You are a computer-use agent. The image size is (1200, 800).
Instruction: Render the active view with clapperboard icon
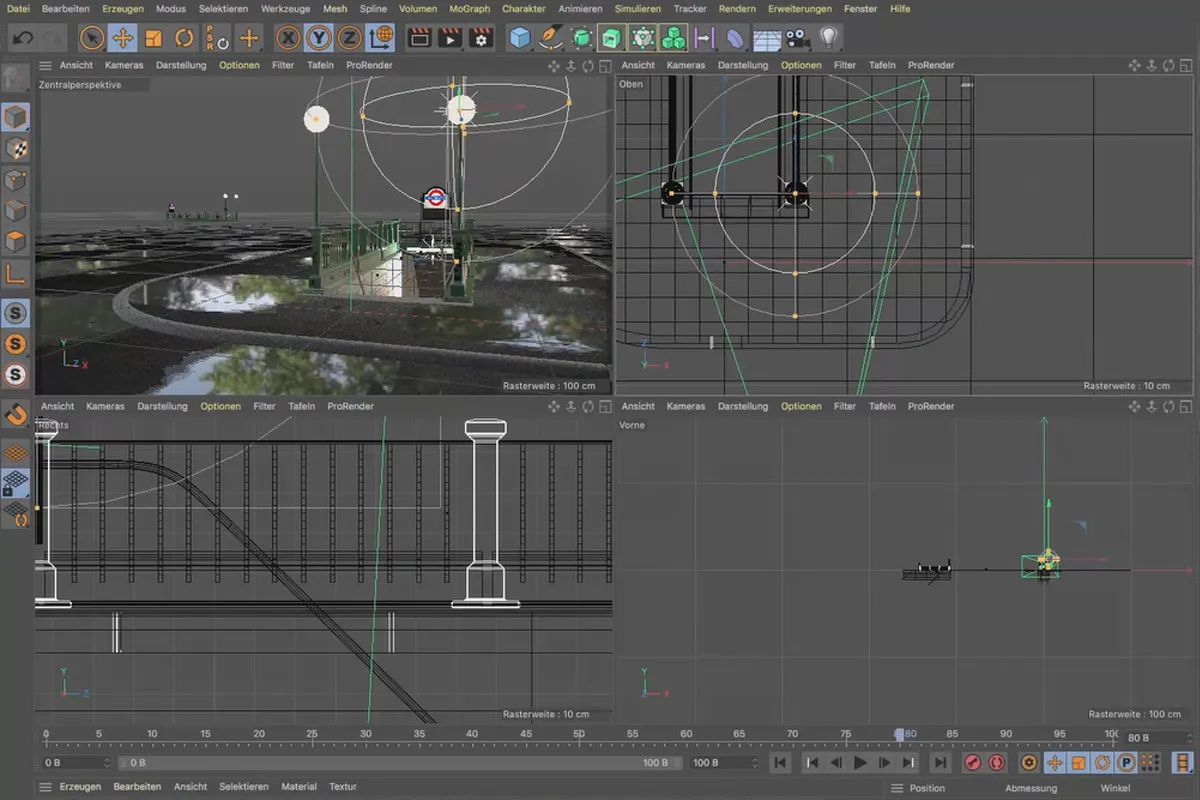pos(420,38)
